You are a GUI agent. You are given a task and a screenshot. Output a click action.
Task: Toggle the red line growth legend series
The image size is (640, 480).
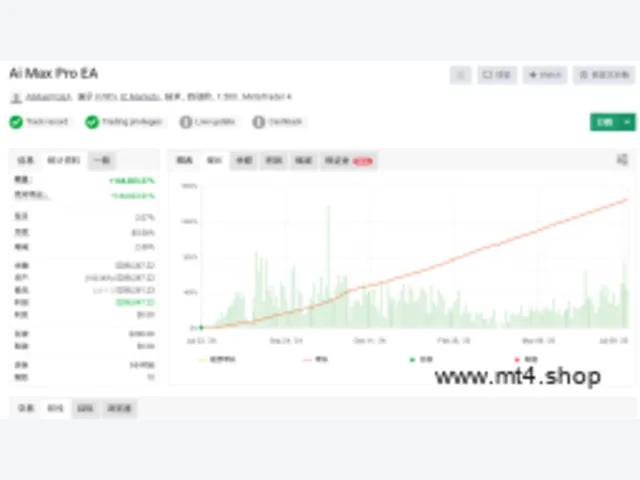(x=316, y=360)
